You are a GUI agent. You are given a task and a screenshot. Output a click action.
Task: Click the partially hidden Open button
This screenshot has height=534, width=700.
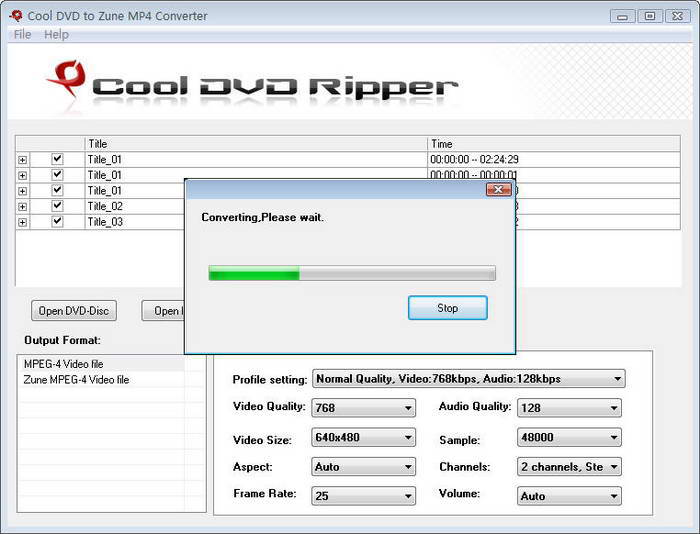tap(163, 311)
